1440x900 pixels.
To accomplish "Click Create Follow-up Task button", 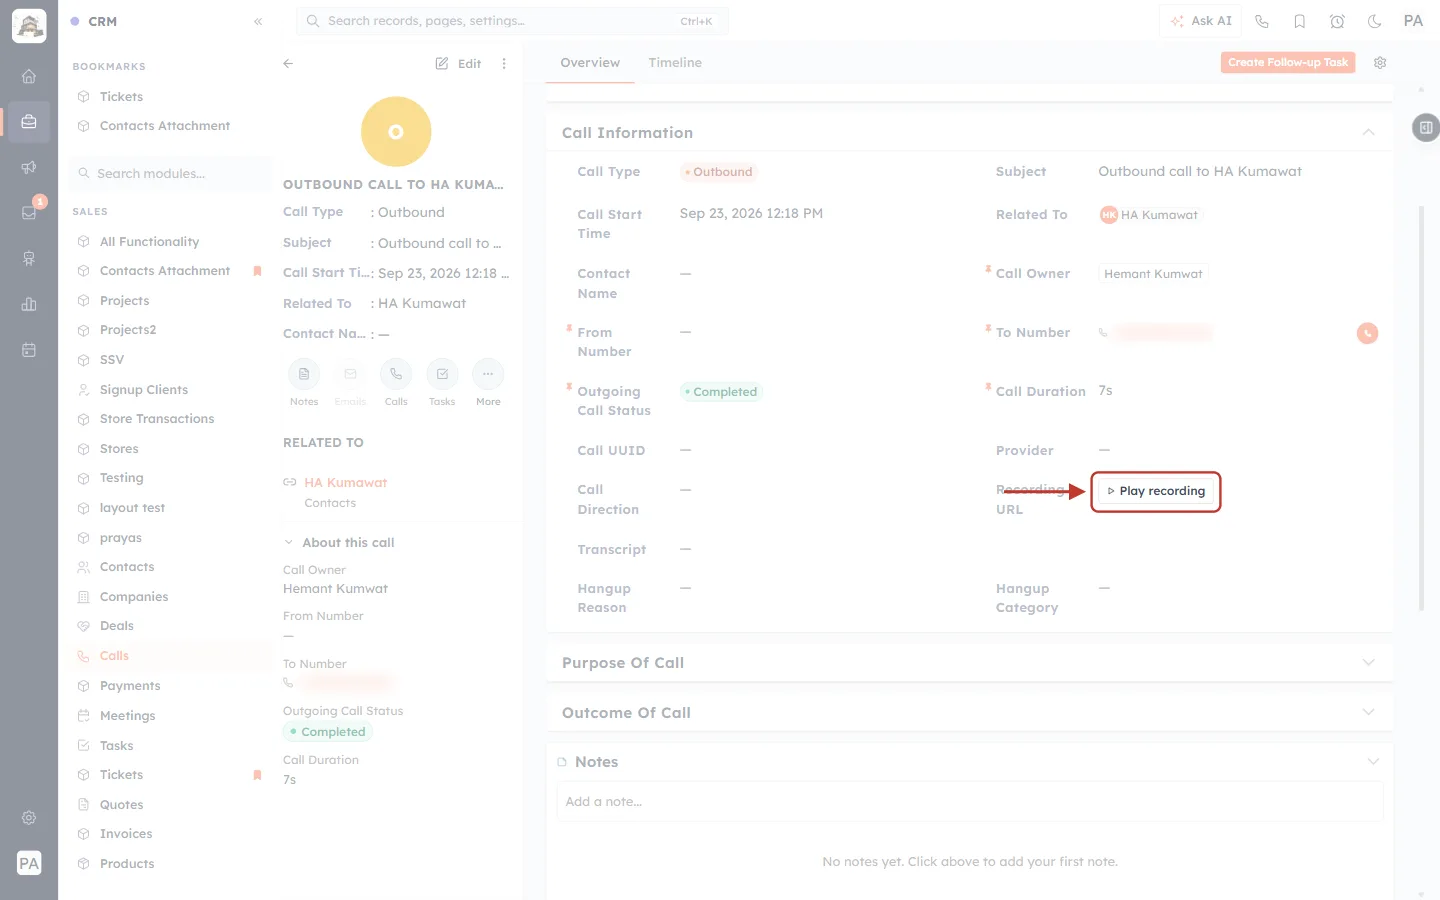I will (1288, 62).
